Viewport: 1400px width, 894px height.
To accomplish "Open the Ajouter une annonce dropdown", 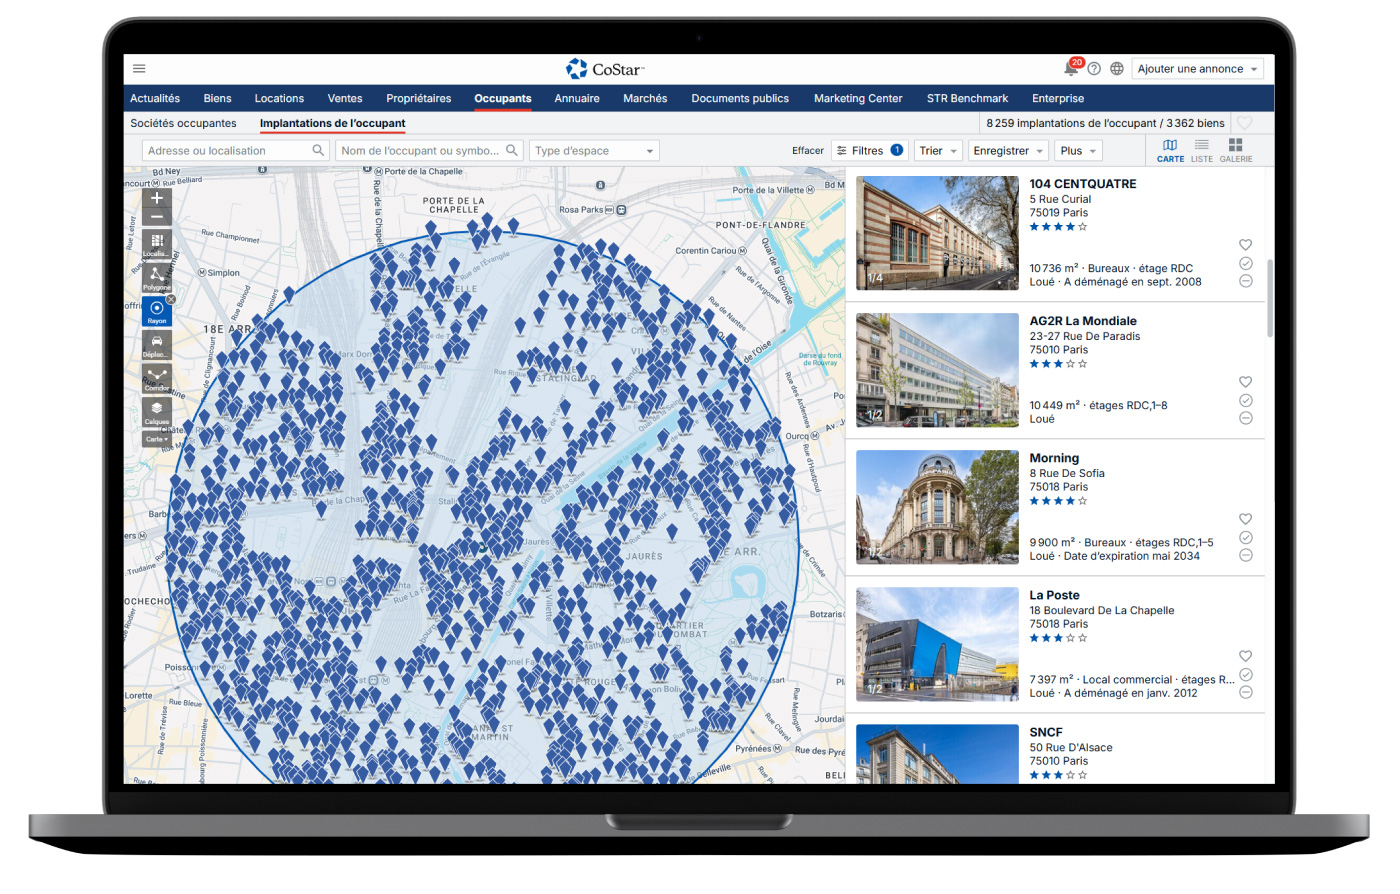I will [x=1199, y=69].
